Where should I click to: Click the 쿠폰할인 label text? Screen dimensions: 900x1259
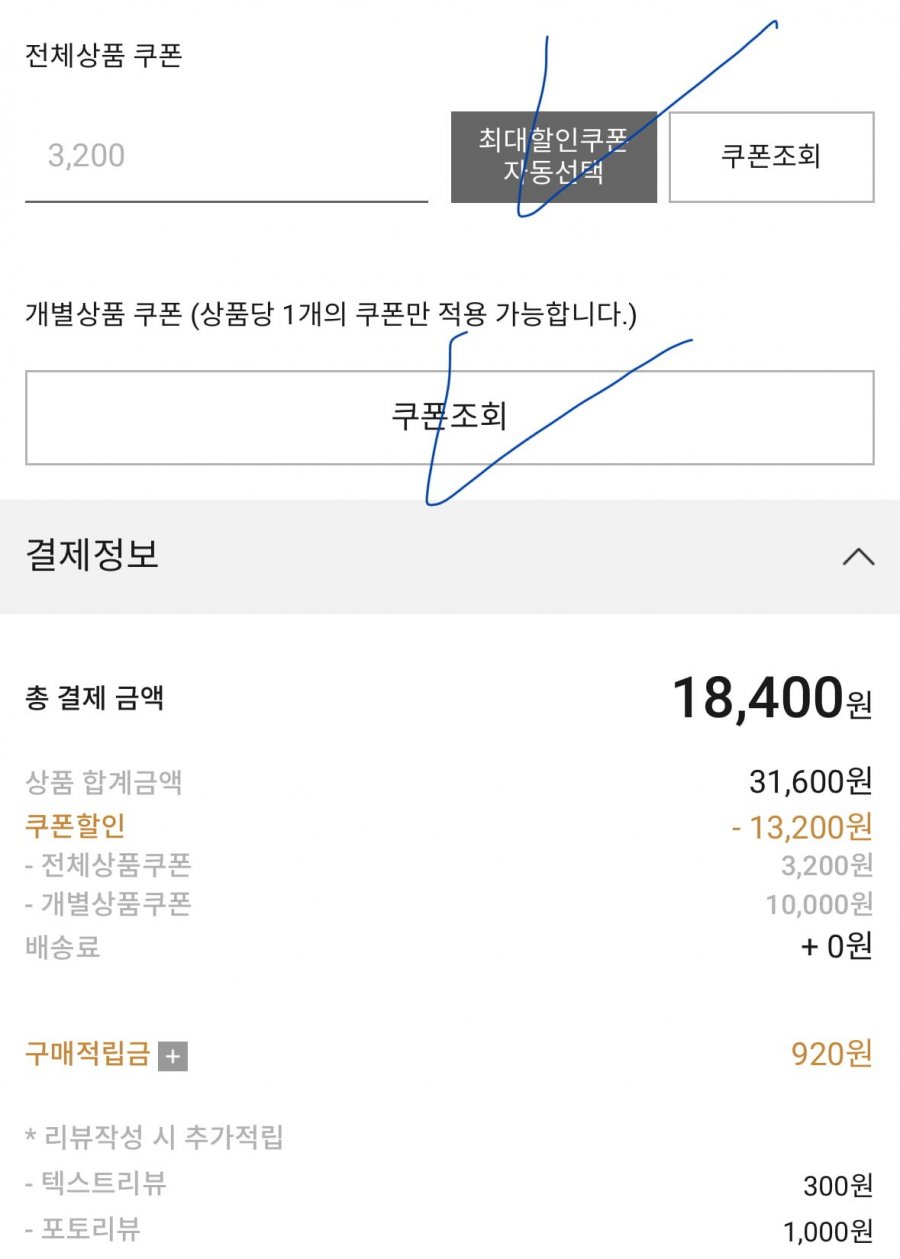[75, 826]
